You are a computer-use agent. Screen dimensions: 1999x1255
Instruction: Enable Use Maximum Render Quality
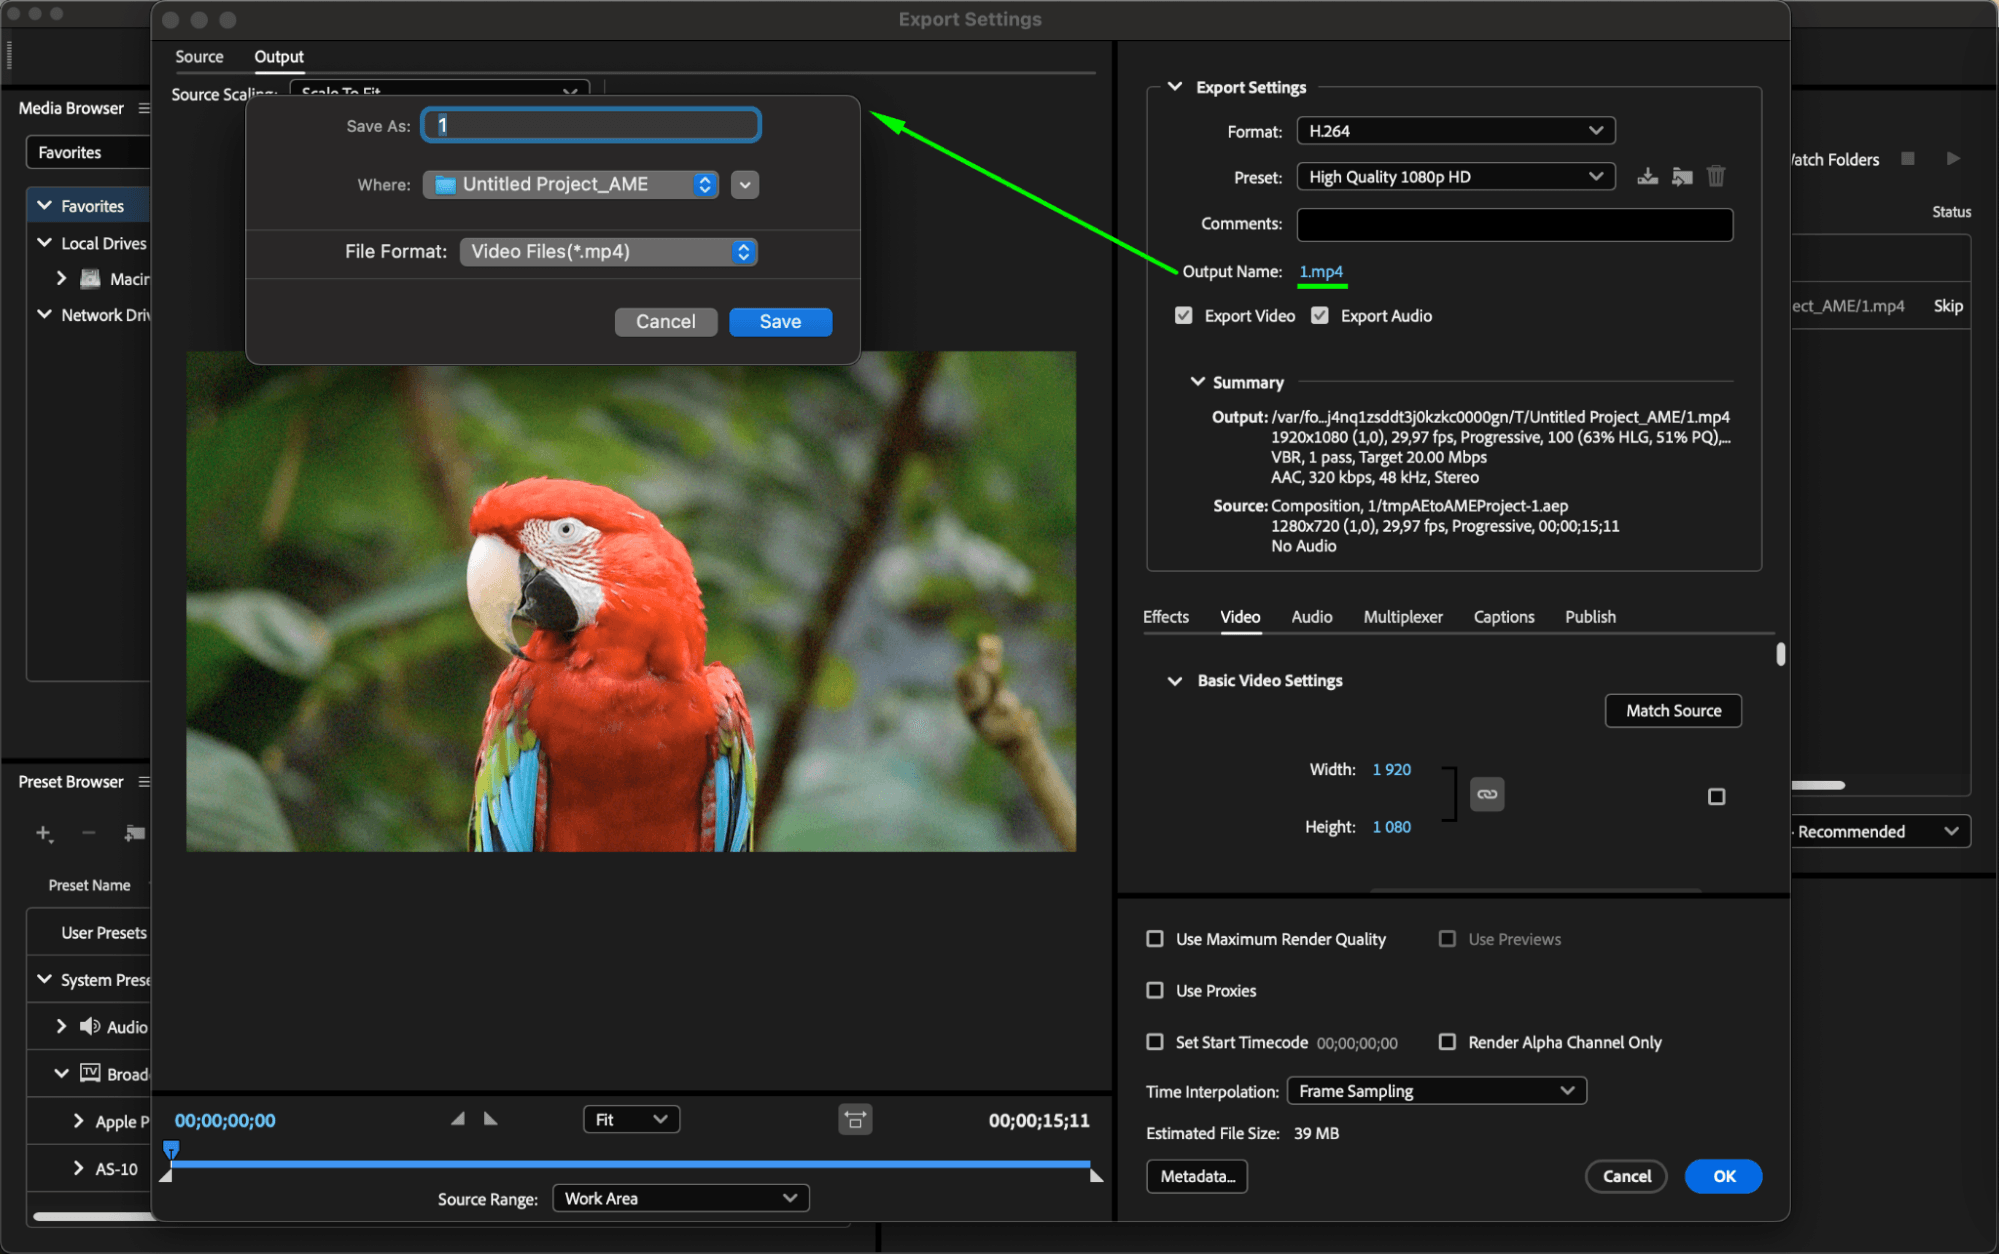1155,939
